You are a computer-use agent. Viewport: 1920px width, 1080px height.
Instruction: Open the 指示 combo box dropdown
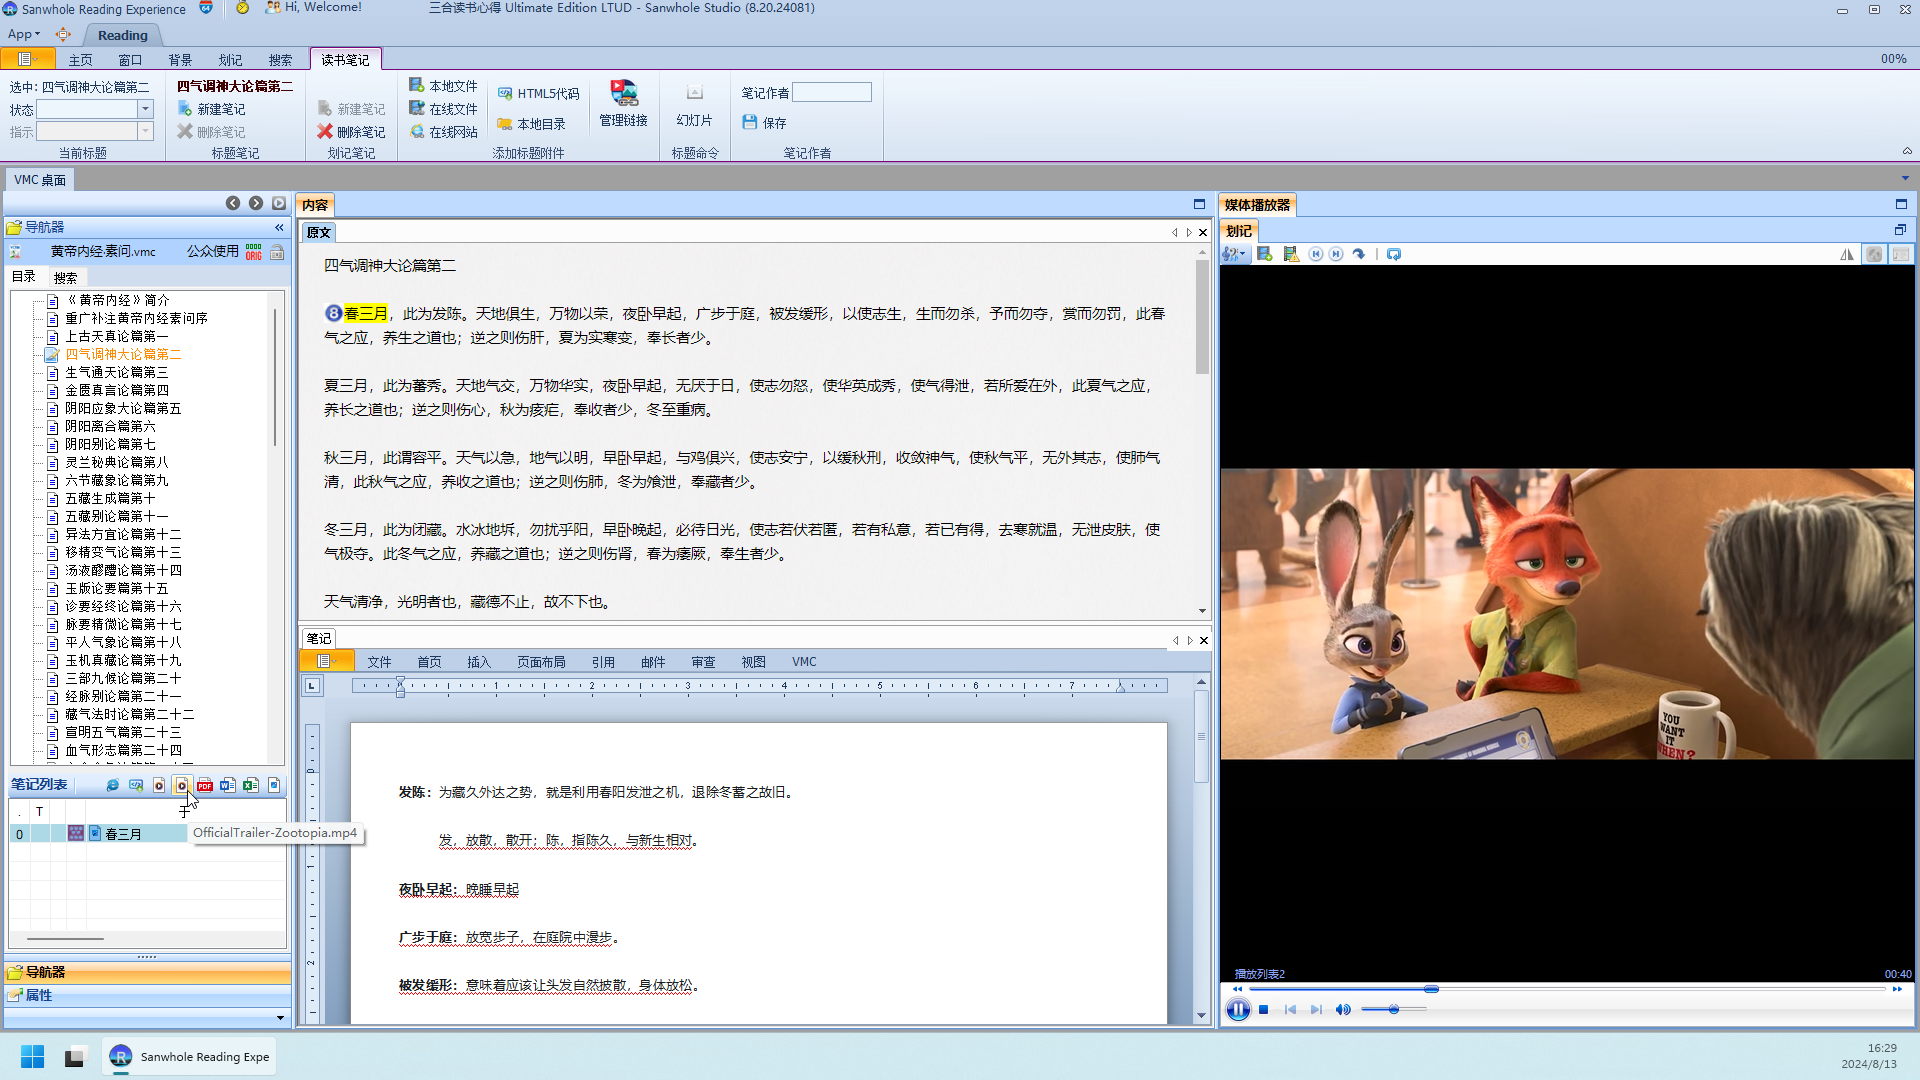click(x=145, y=131)
